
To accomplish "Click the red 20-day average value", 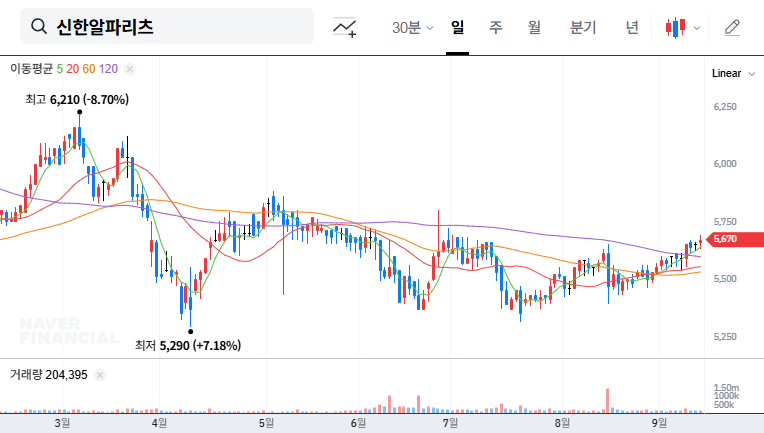I will tap(73, 69).
